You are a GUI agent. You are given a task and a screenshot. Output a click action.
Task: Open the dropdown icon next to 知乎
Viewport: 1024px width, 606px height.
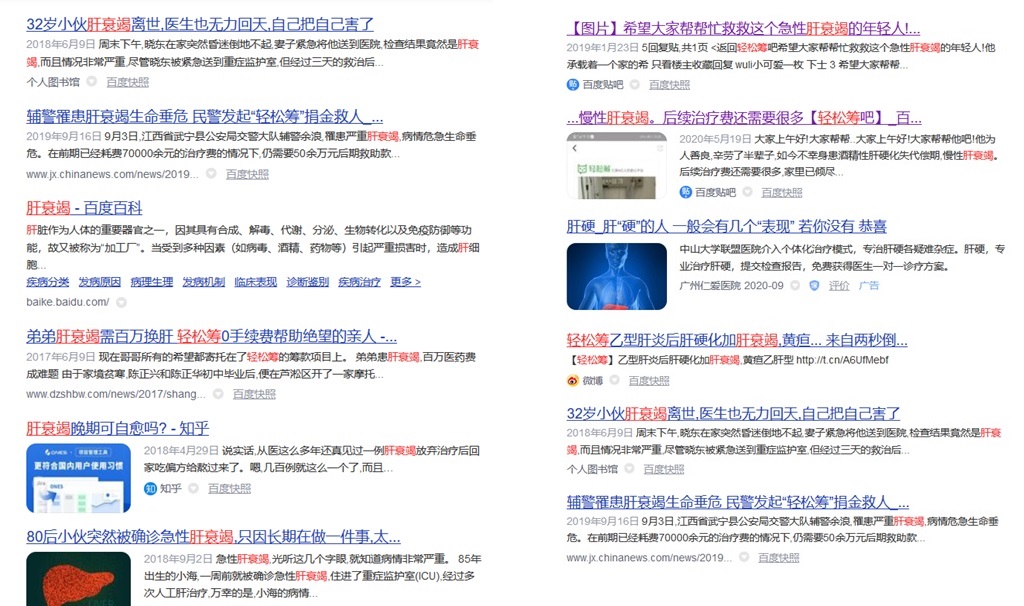pyautogui.click(x=193, y=488)
